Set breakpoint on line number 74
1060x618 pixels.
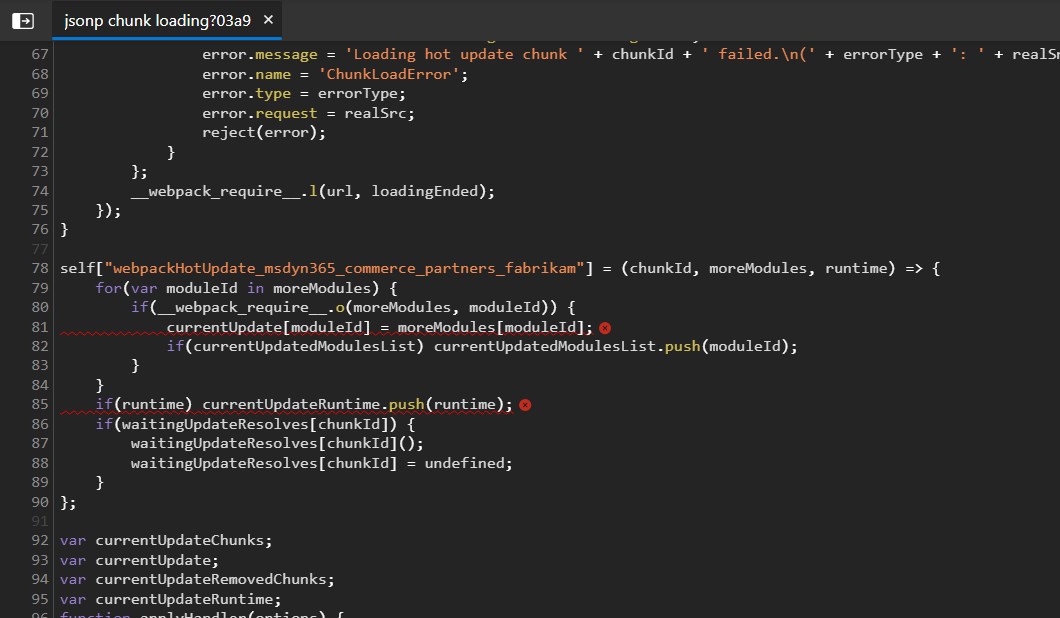point(40,191)
